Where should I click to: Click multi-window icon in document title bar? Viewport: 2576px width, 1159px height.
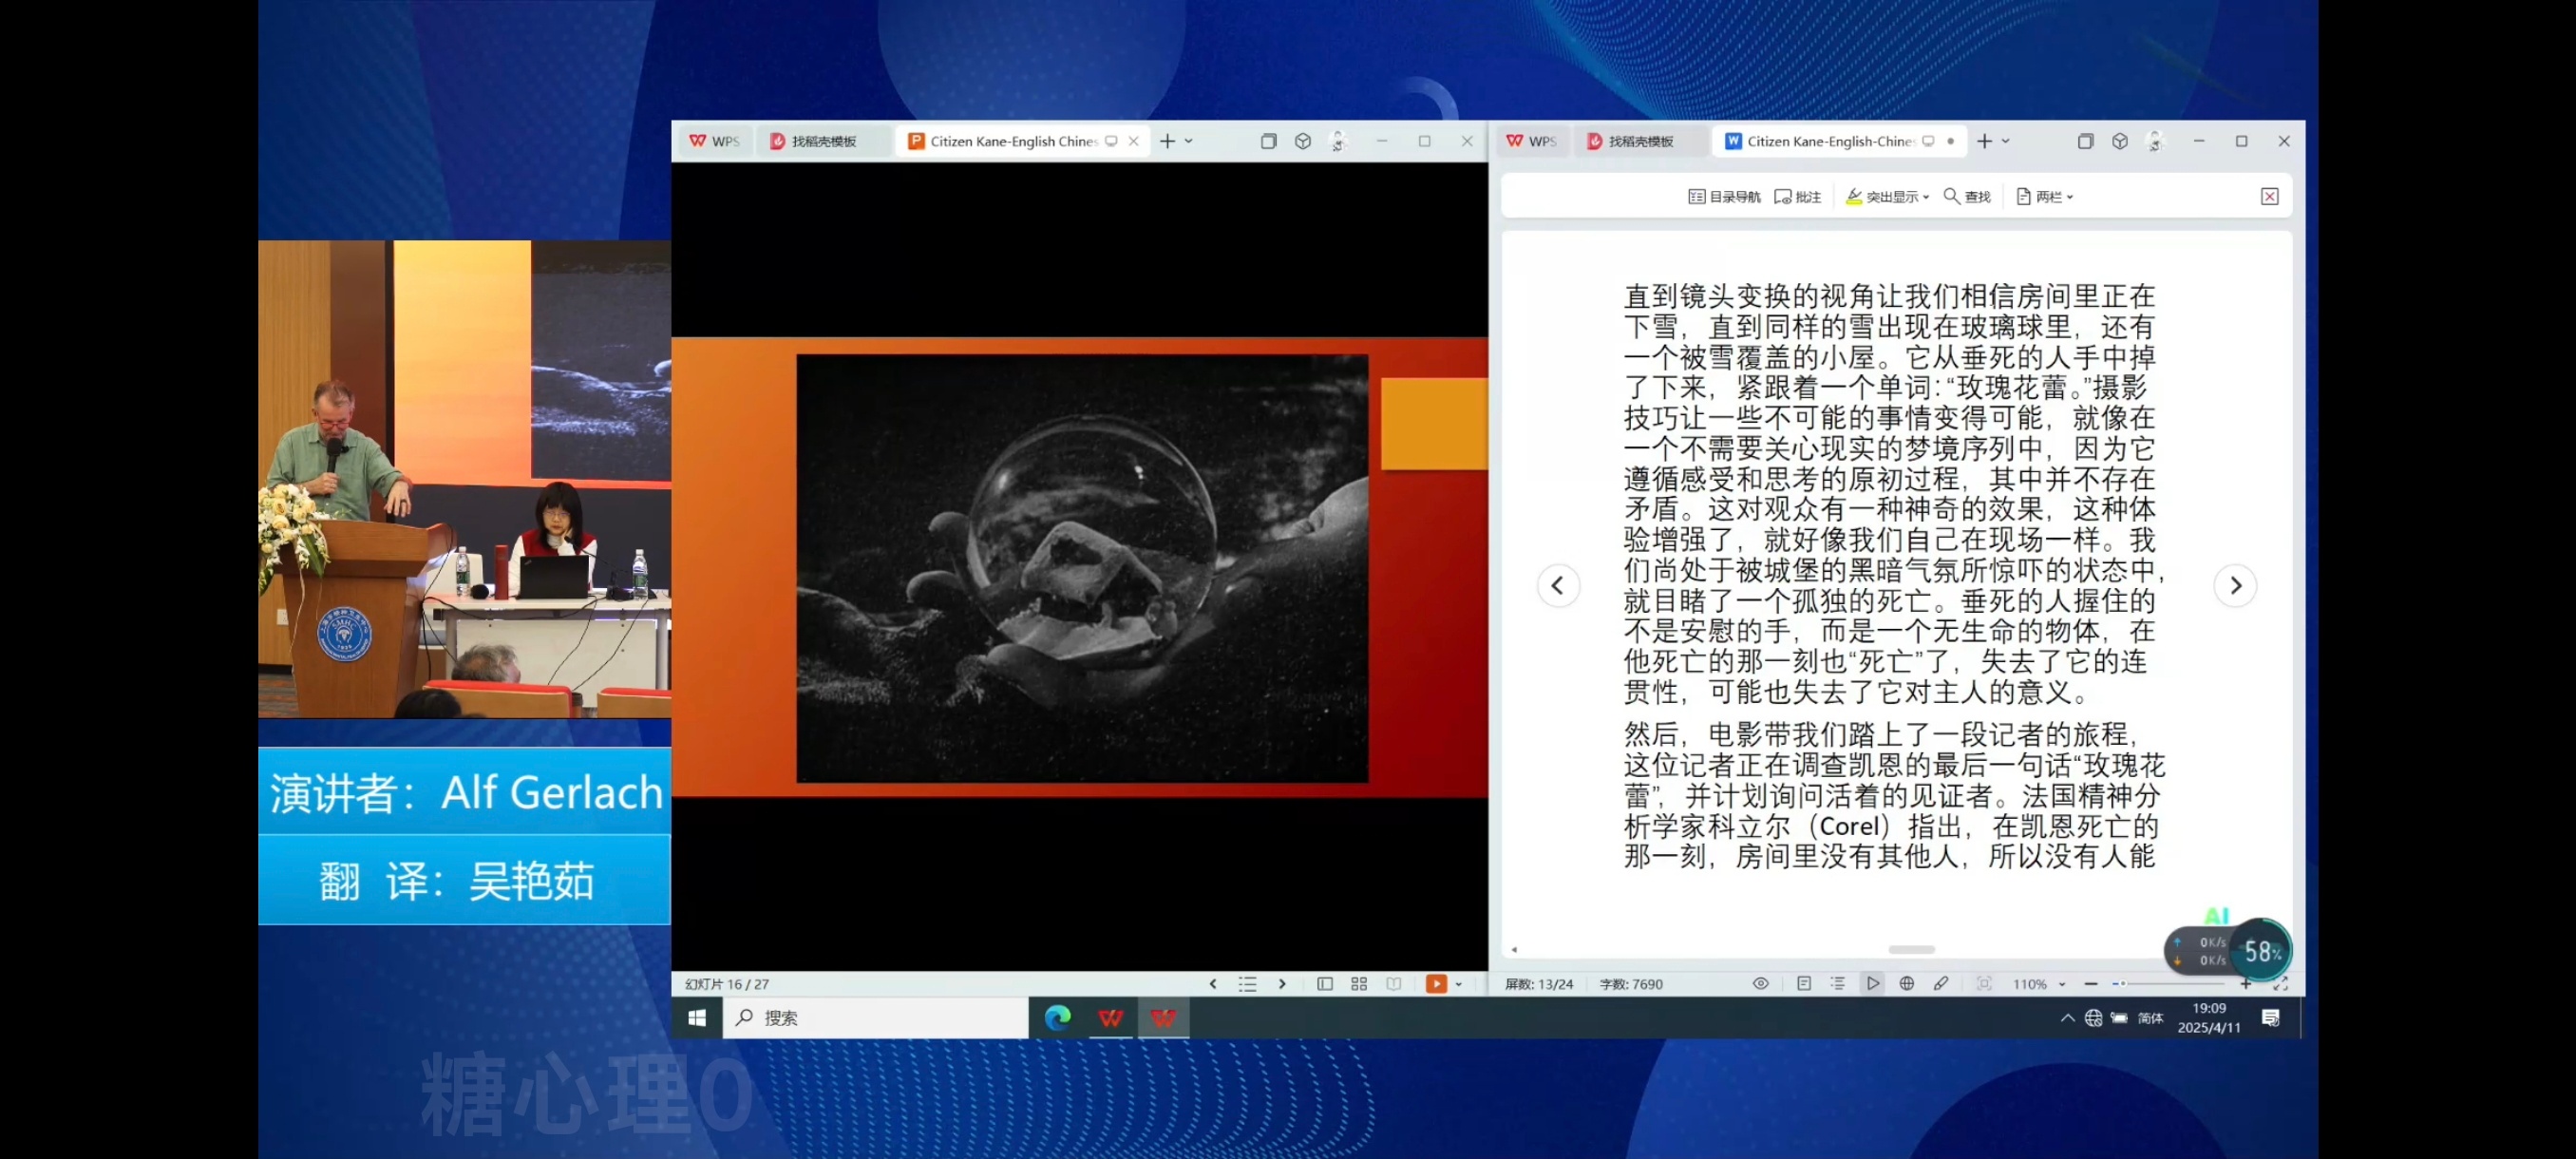pyautogui.click(x=2085, y=141)
